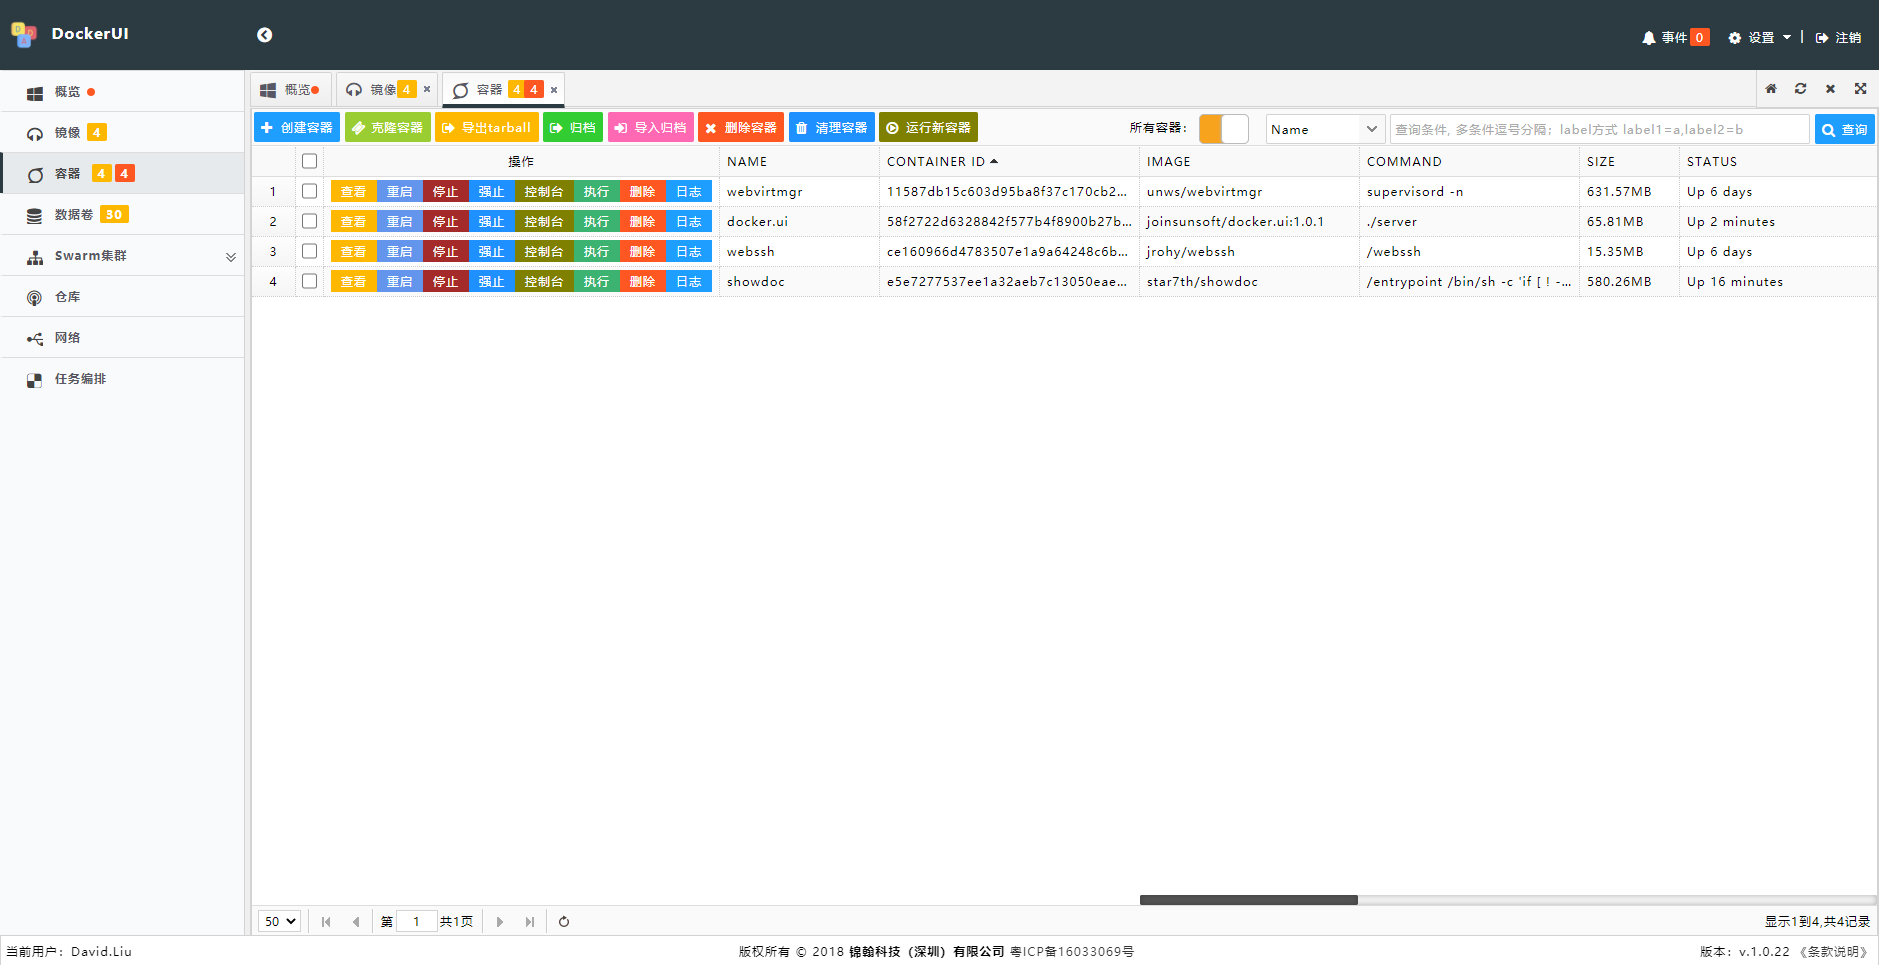Click 重启 for docker.ui container
1879x965 pixels.
pos(400,221)
